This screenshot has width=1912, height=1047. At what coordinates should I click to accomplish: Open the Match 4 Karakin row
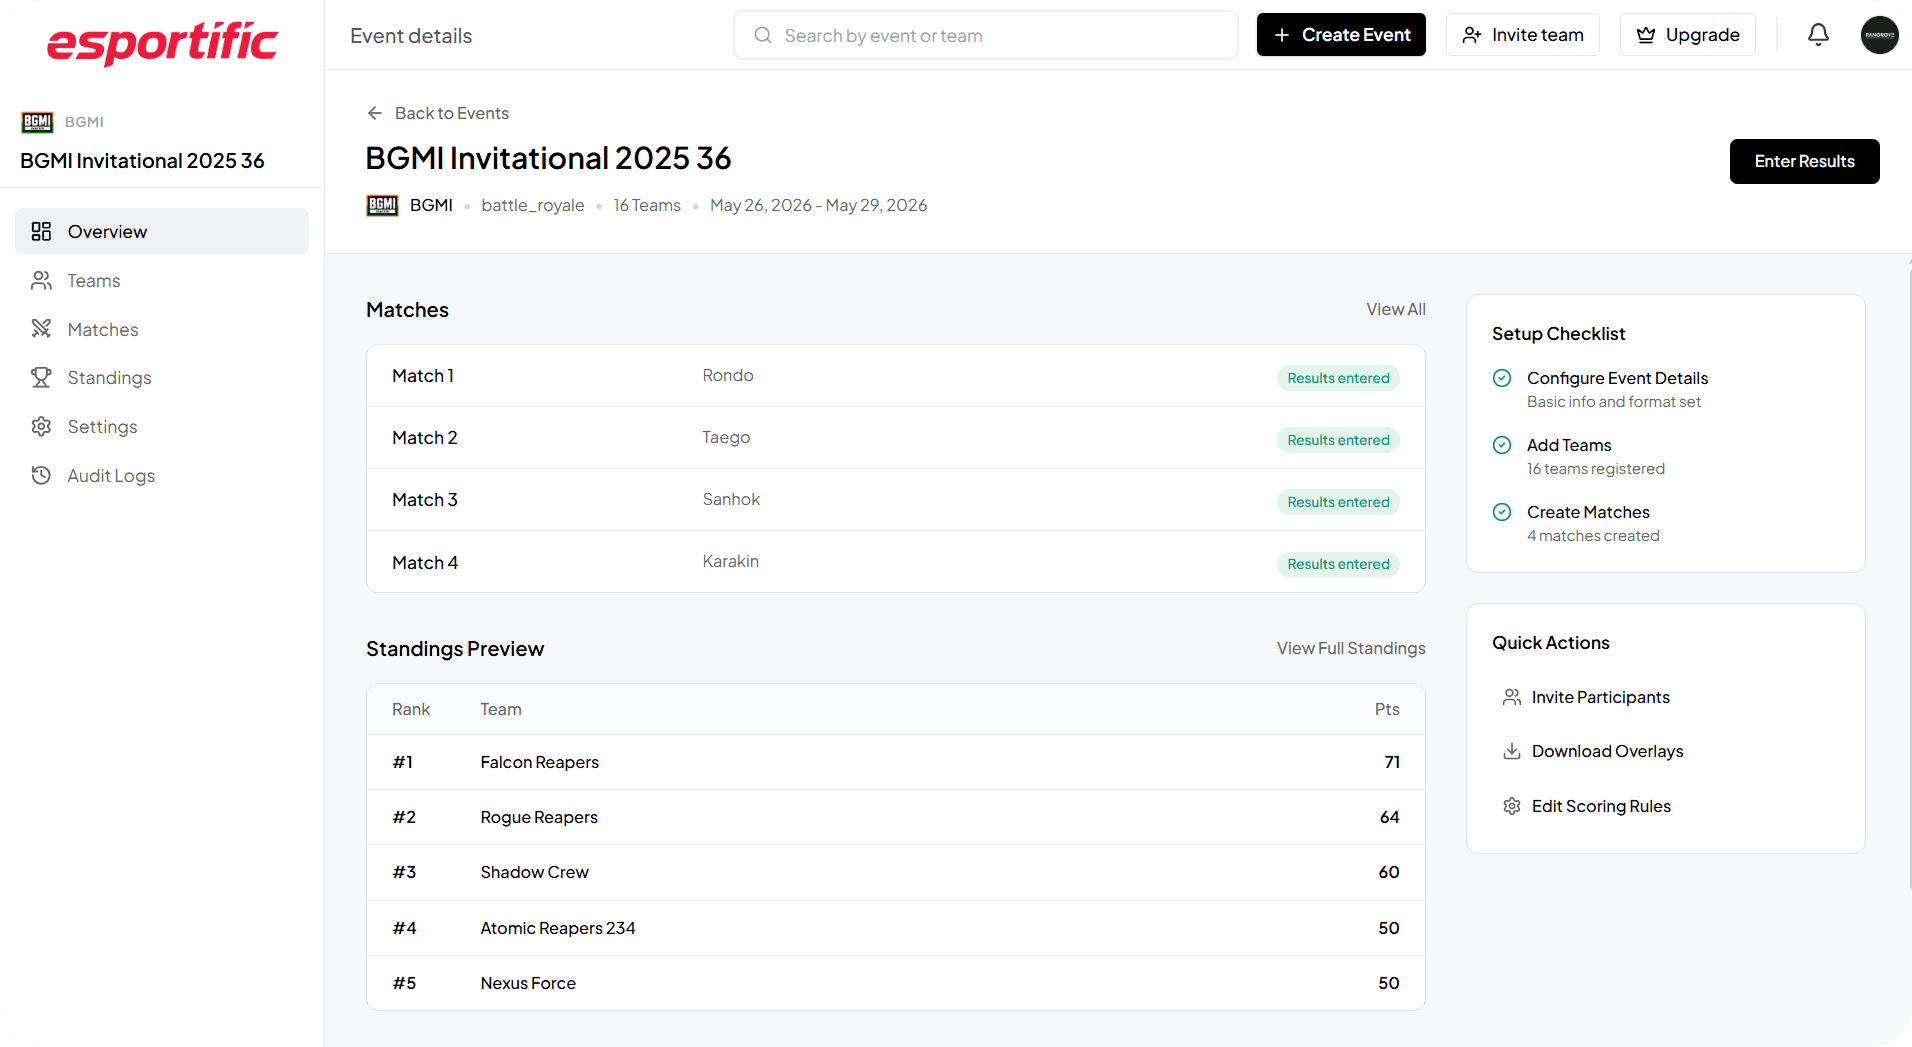point(896,562)
